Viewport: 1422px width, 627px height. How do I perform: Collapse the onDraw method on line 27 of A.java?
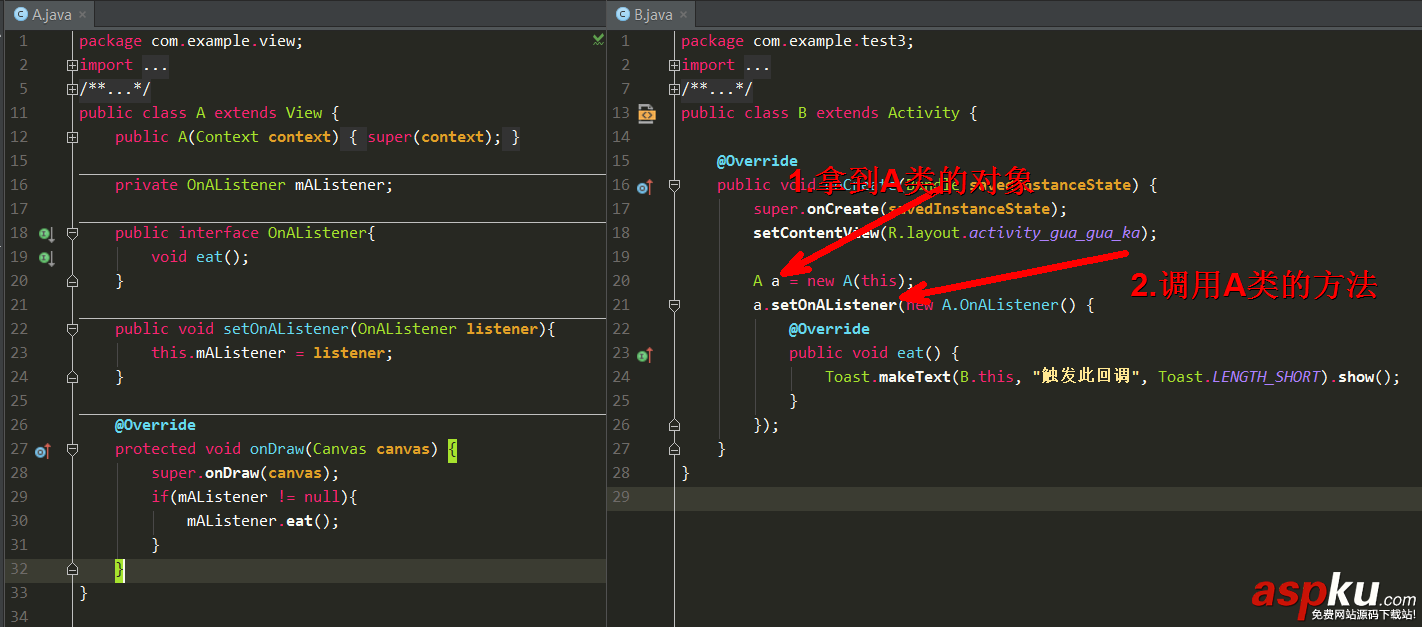[x=72, y=450]
